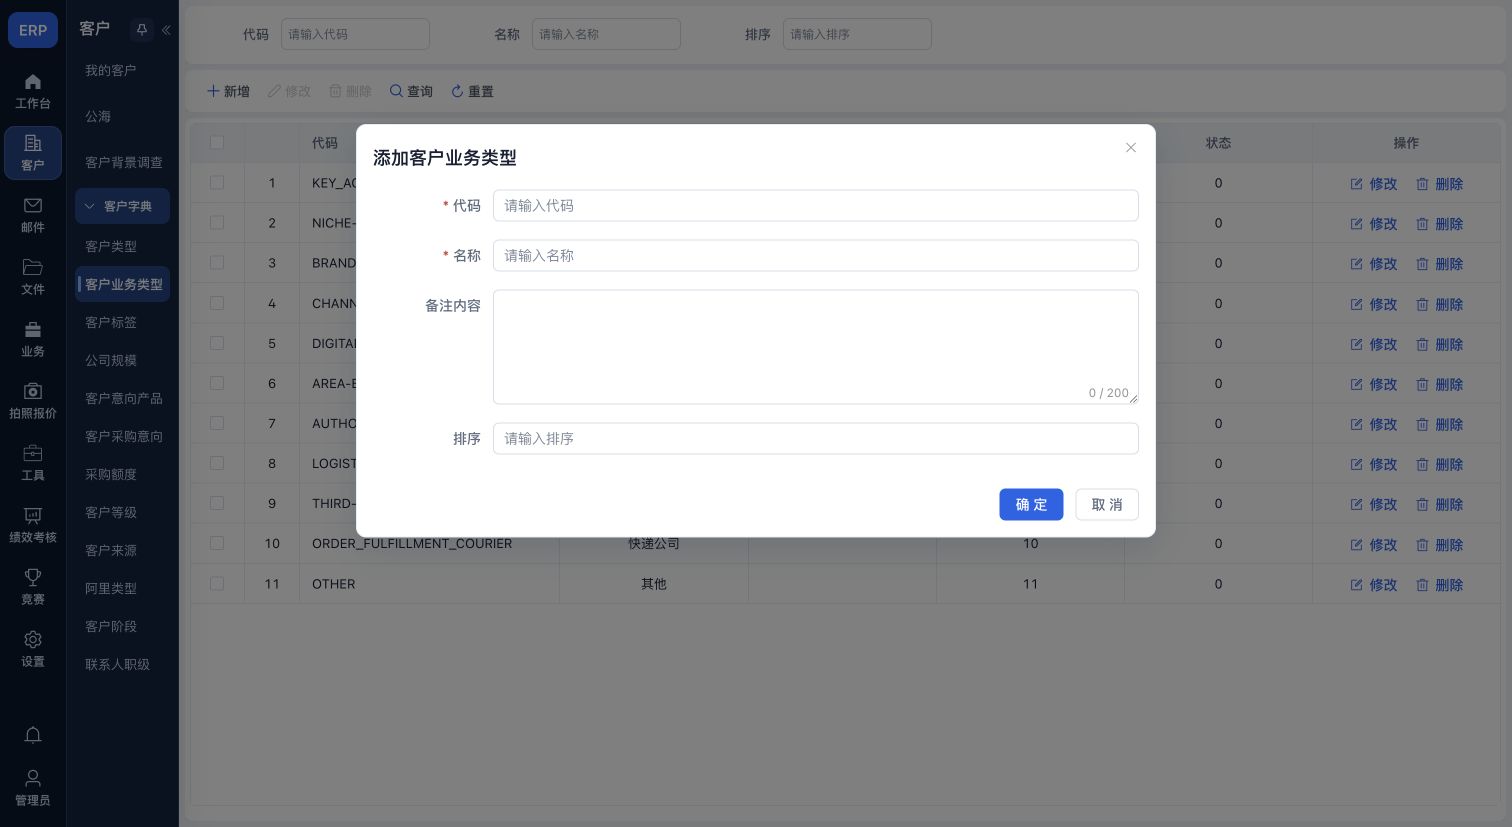
Task: Click 修改 link in OTHER row
Action: (x=1373, y=585)
